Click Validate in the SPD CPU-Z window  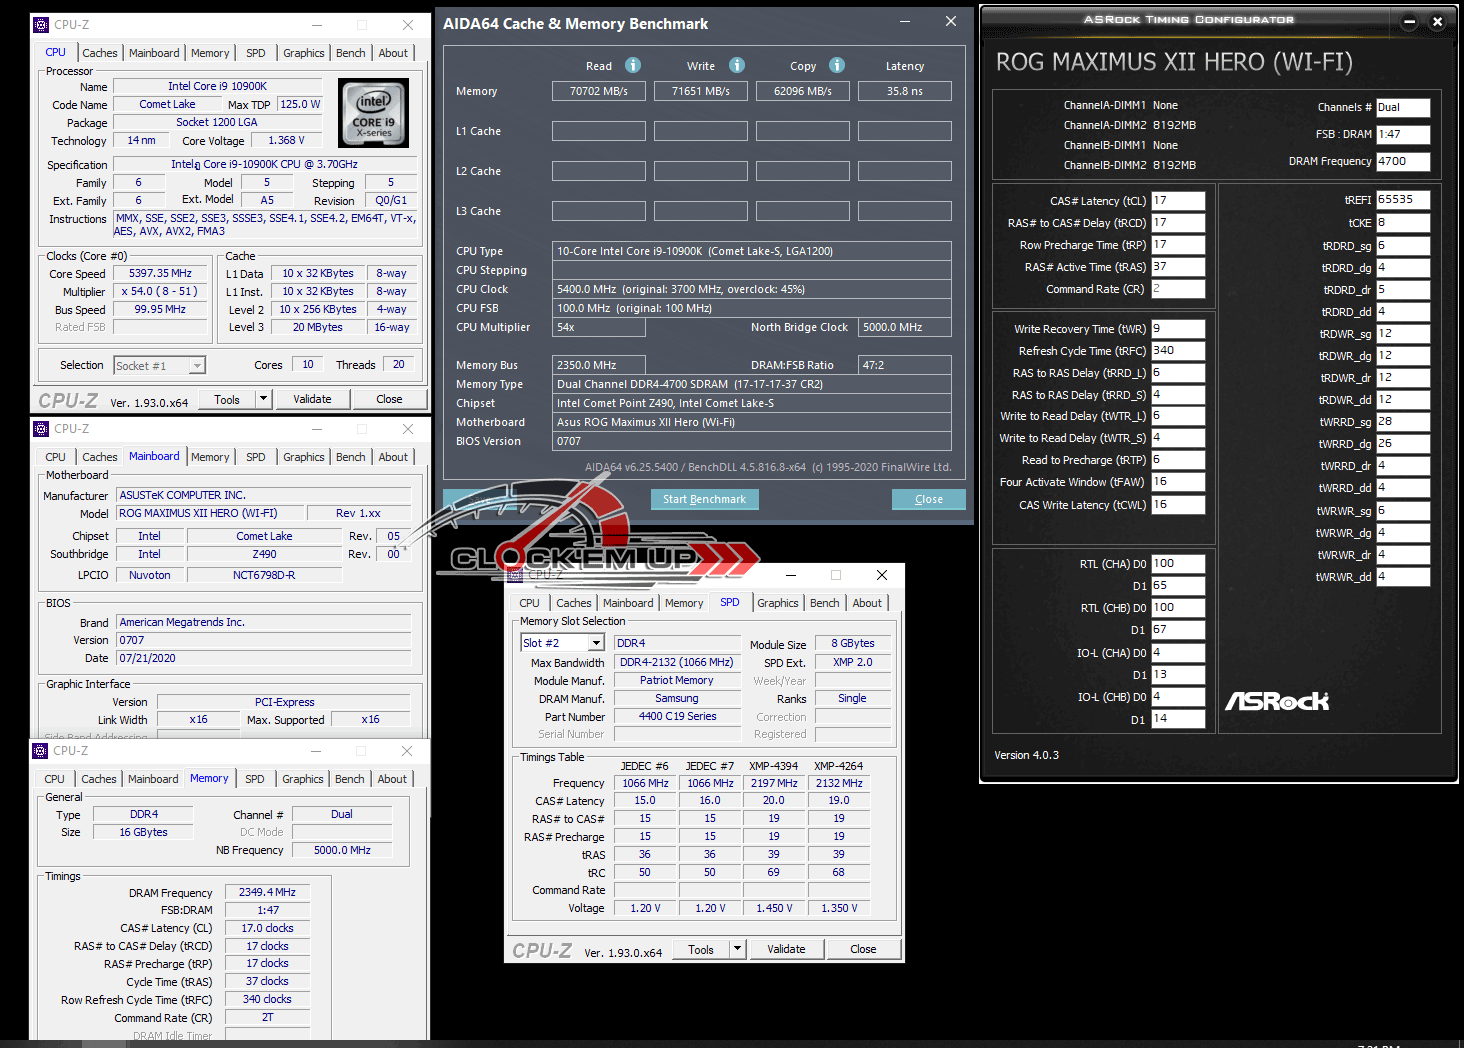pyautogui.click(x=786, y=949)
